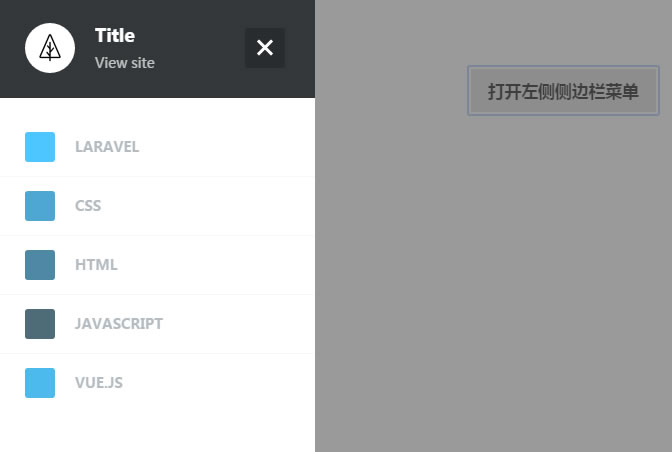Click the steel blue square beside HTML

(x=40, y=265)
